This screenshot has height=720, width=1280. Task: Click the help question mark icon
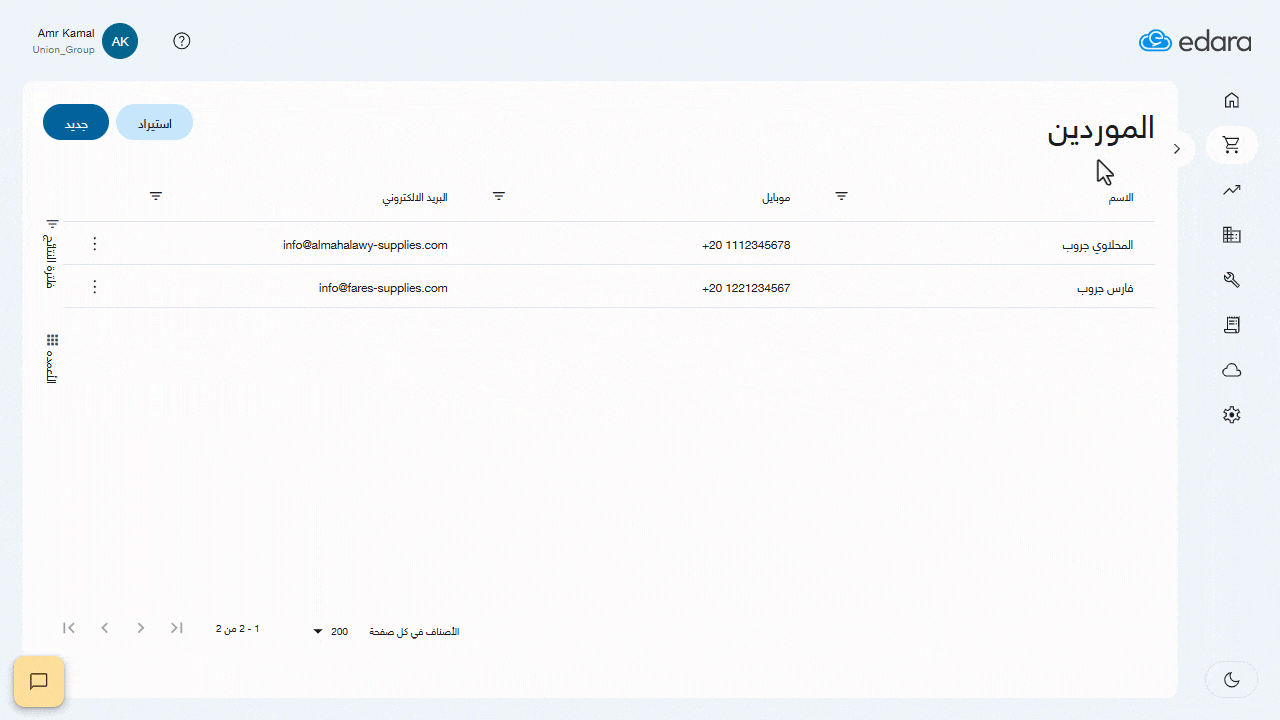click(182, 41)
